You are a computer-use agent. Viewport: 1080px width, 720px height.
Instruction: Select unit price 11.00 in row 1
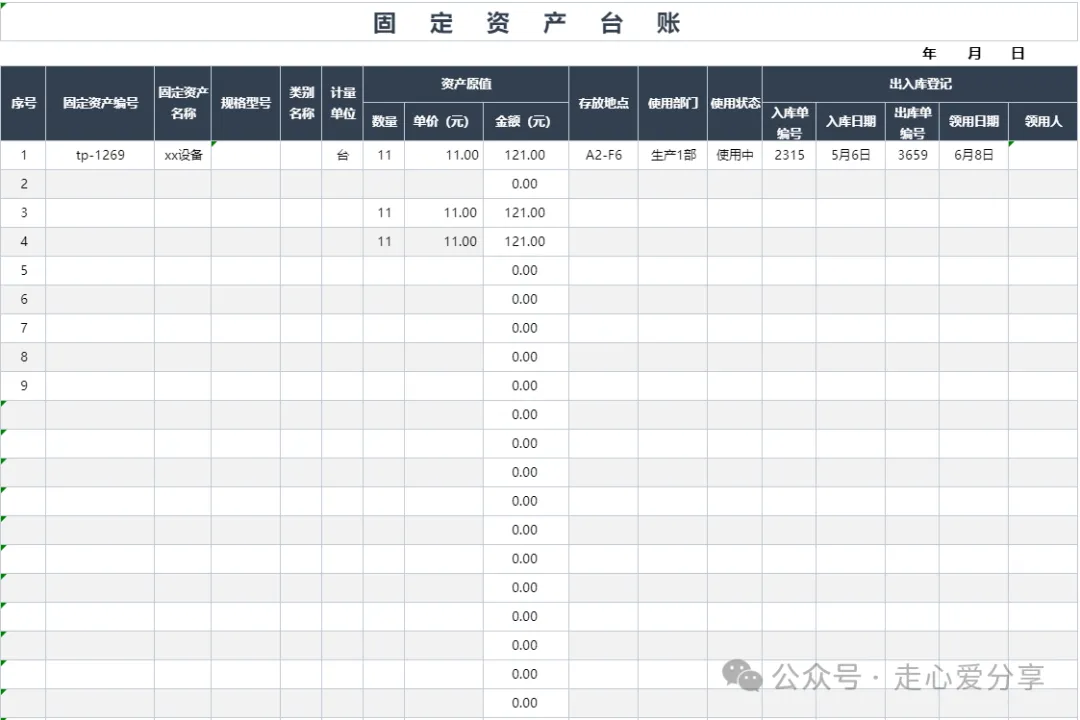[x=444, y=155]
